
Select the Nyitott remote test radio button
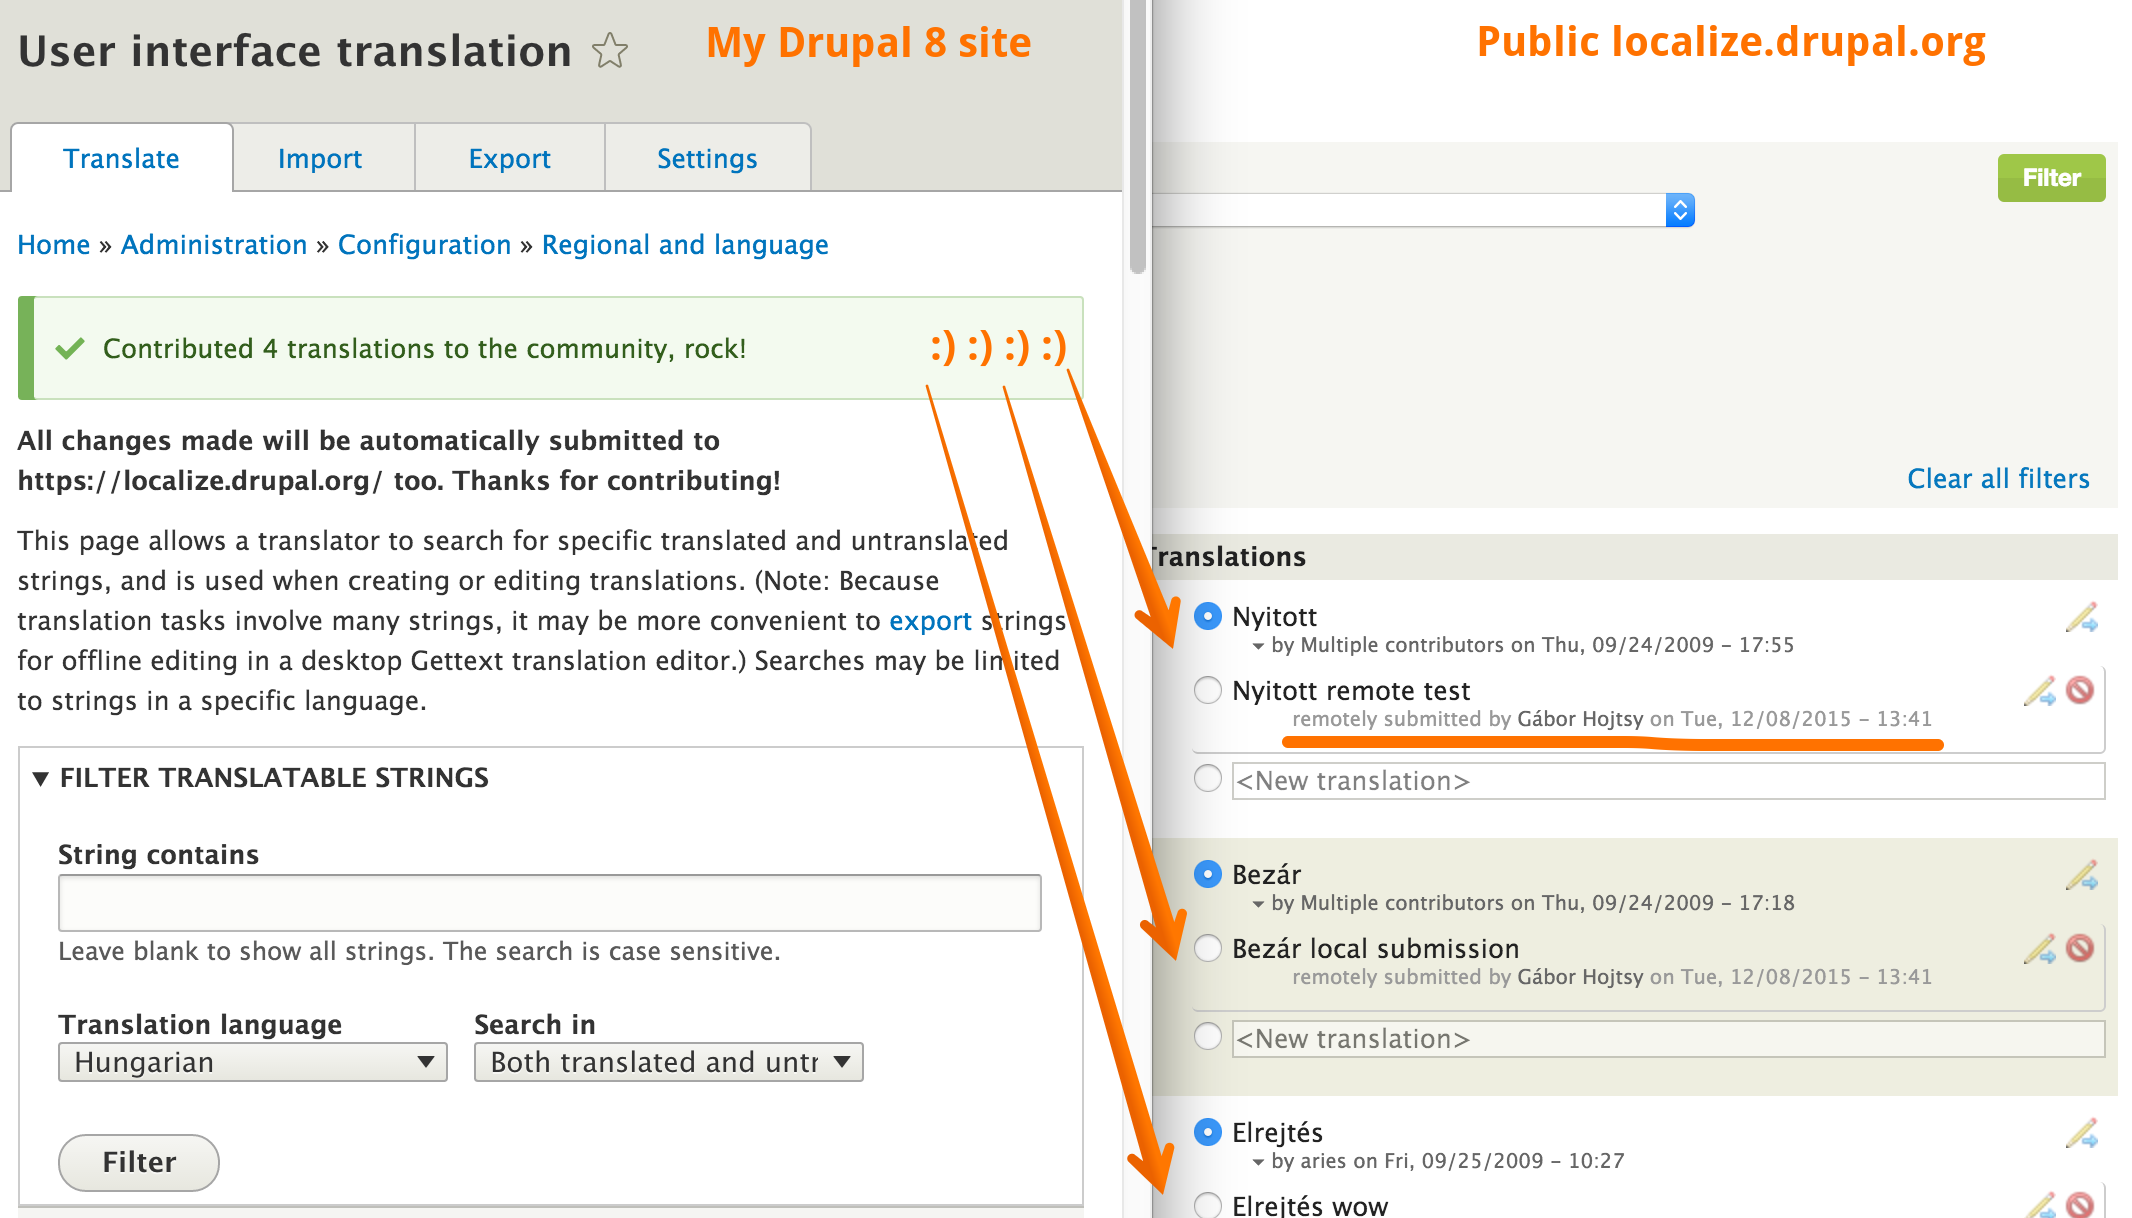(1208, 690)
